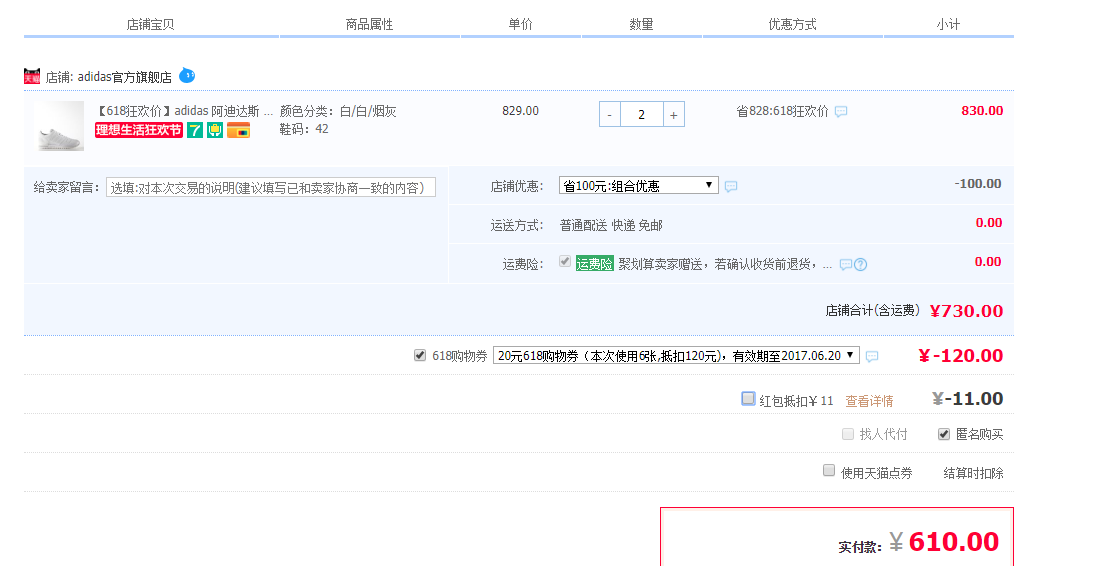Click the store discount amount -100.00
The width and height of the screenshot is (1097, 566).
[978, 183]
